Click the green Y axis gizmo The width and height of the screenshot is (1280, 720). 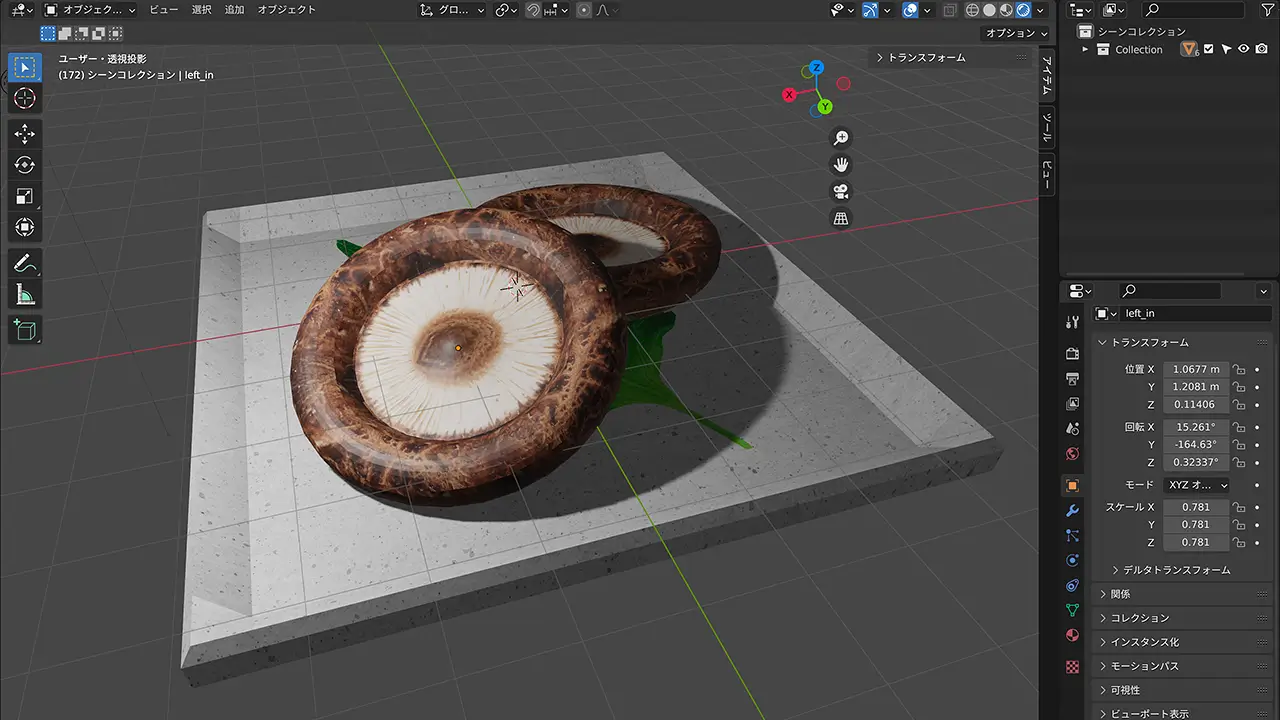coord(825,106)
